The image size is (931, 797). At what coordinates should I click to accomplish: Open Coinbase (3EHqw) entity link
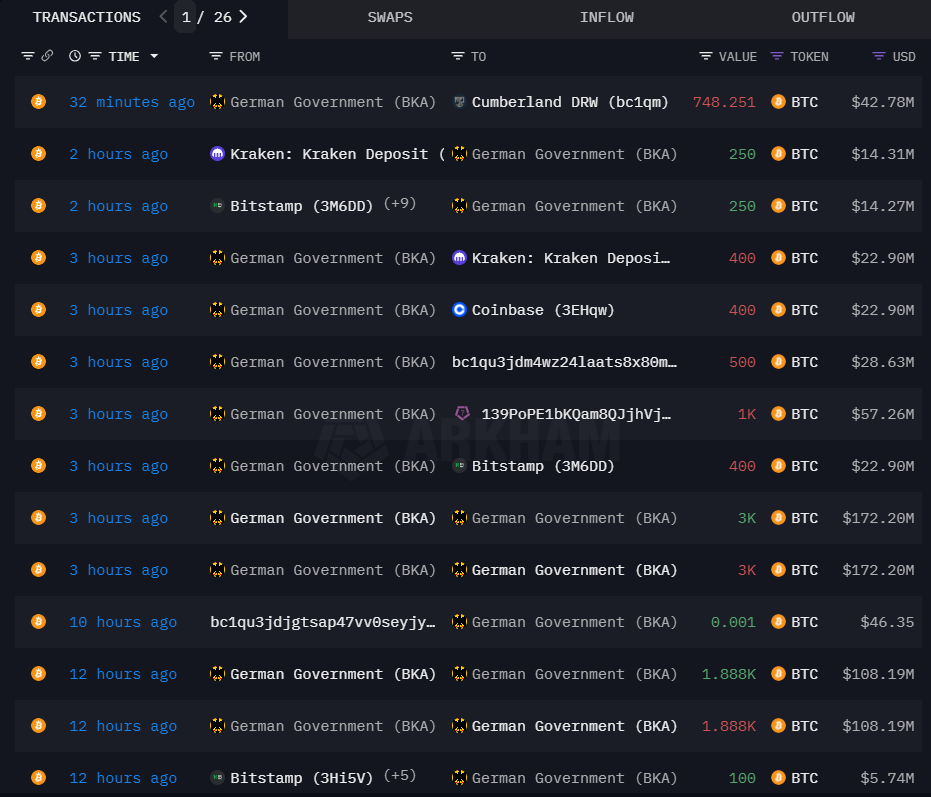543,310
